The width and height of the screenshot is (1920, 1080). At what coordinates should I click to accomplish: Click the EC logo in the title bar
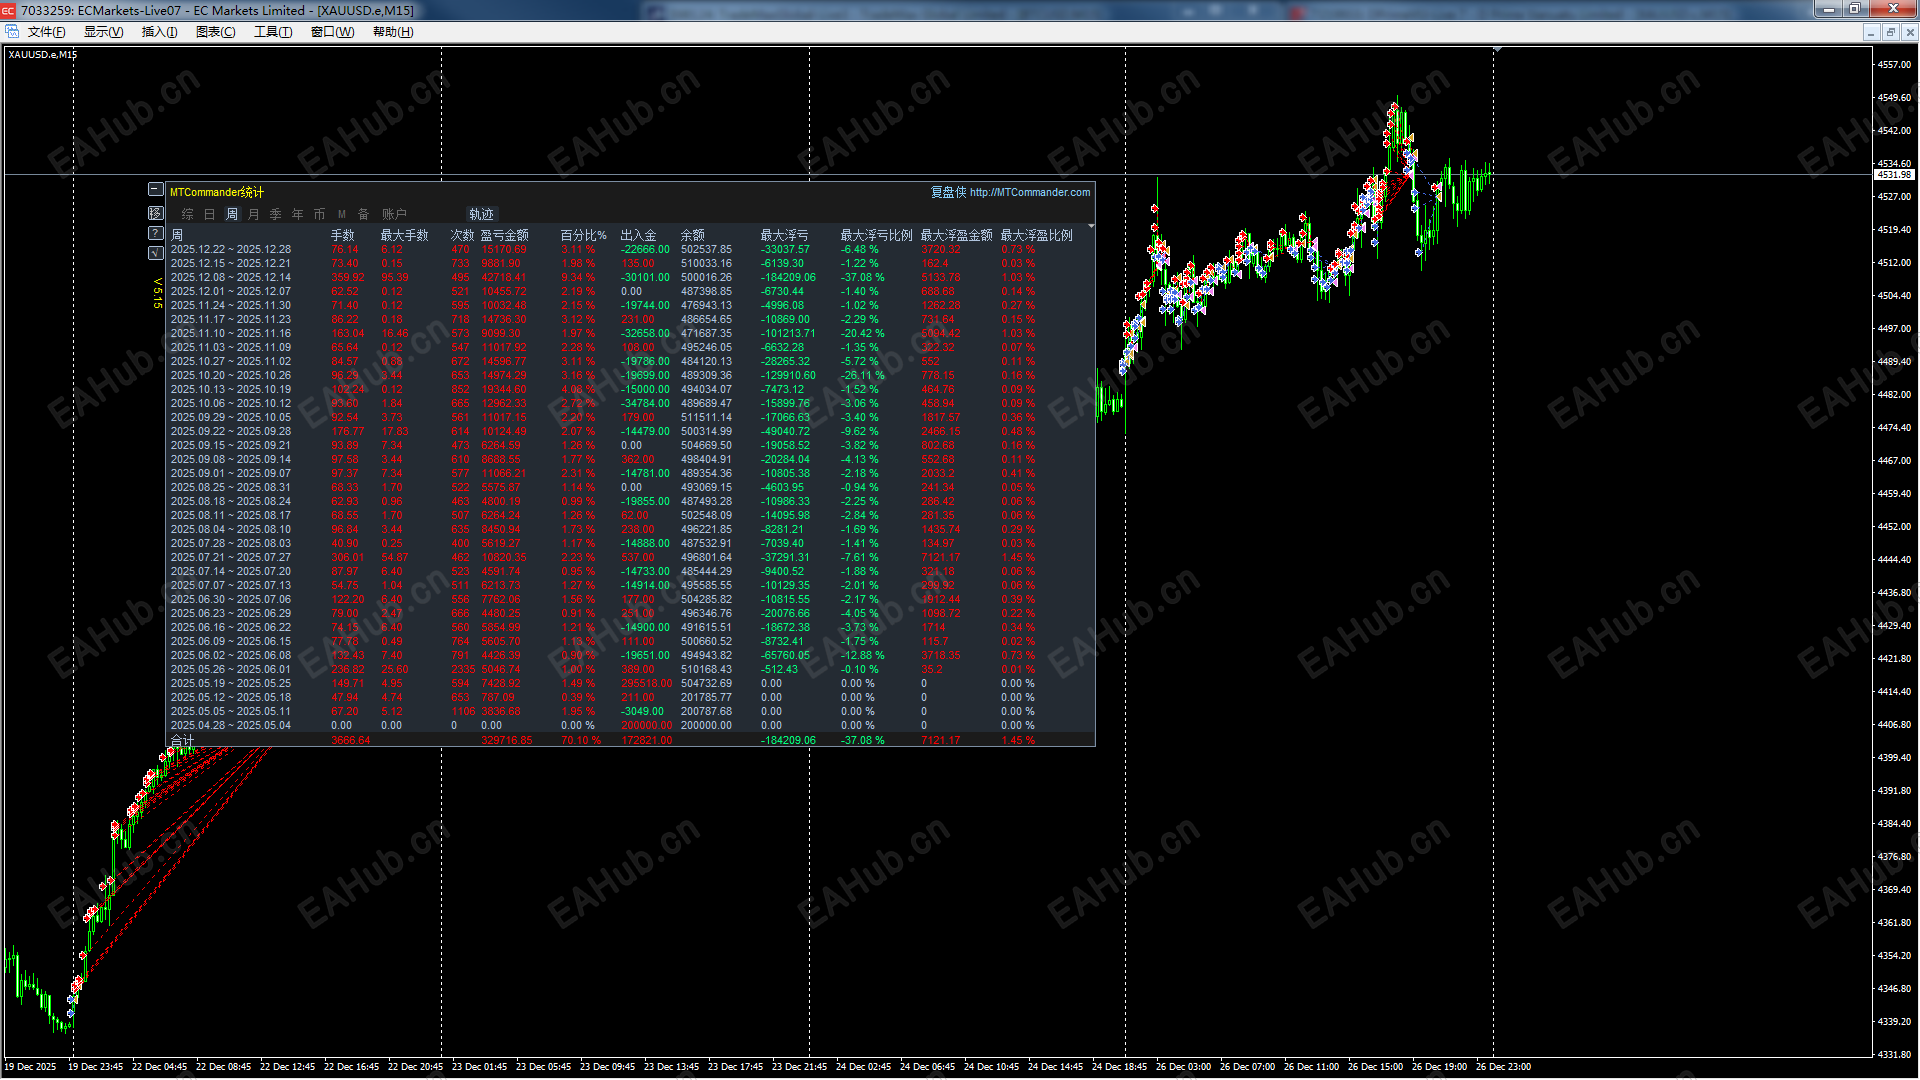(x=8, y=10)
